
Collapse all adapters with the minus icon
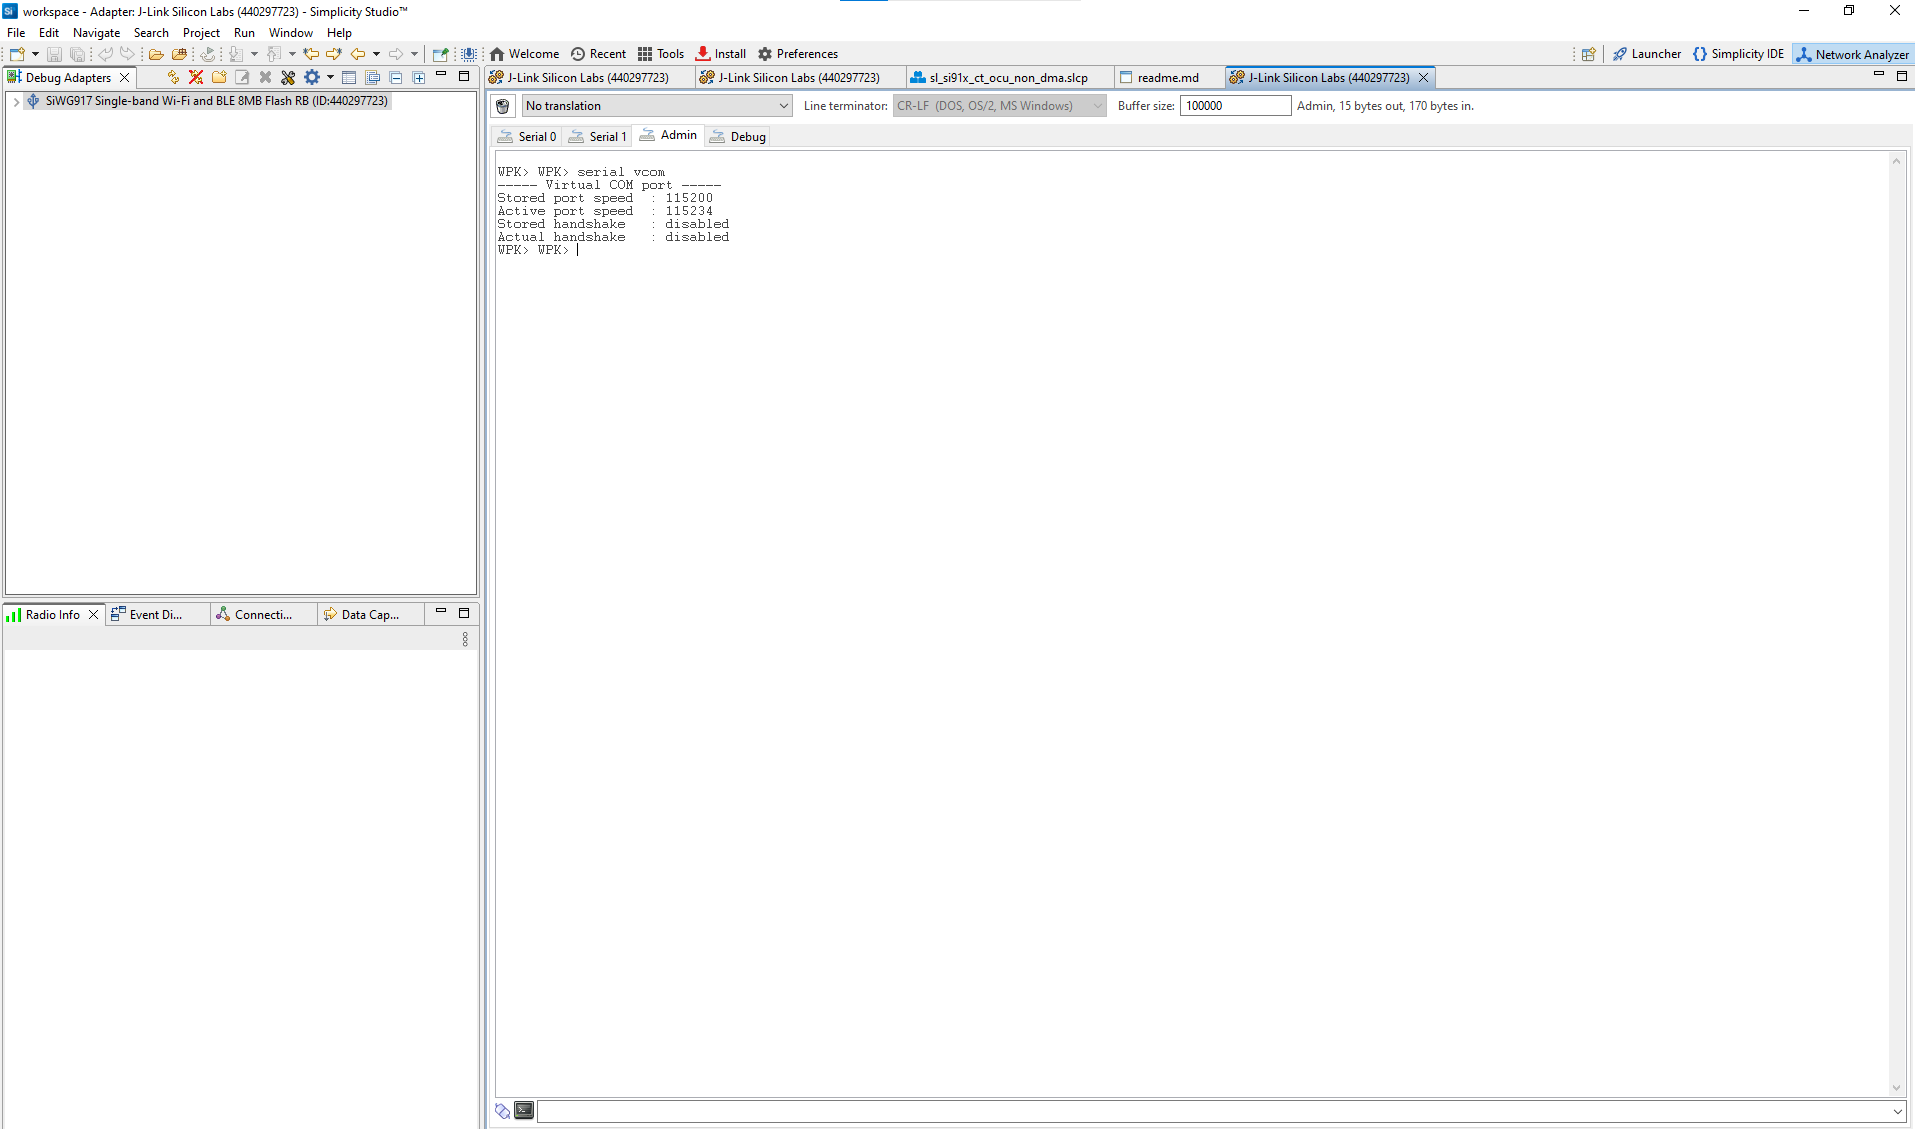click(x=396, y=77)
